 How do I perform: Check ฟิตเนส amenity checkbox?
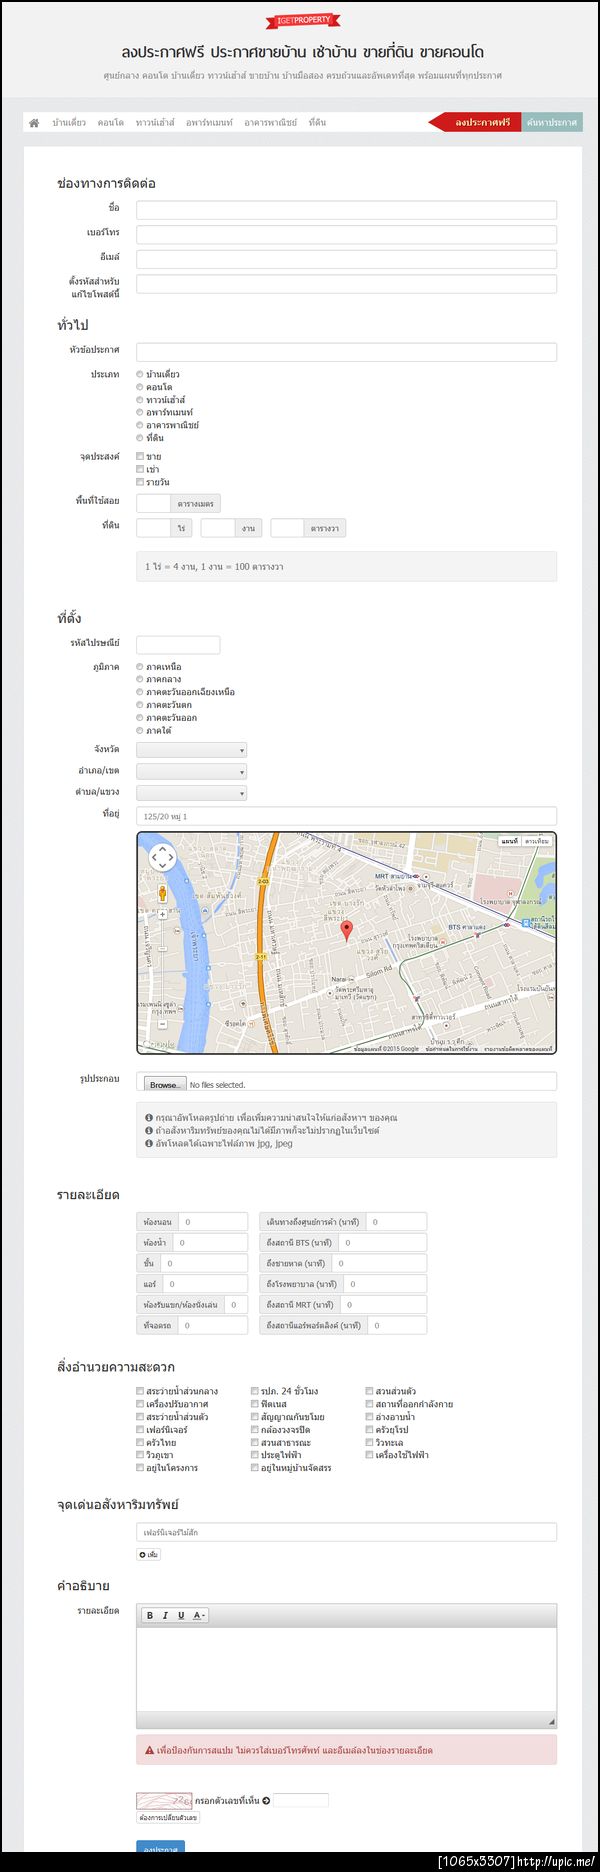(255, 1404)
